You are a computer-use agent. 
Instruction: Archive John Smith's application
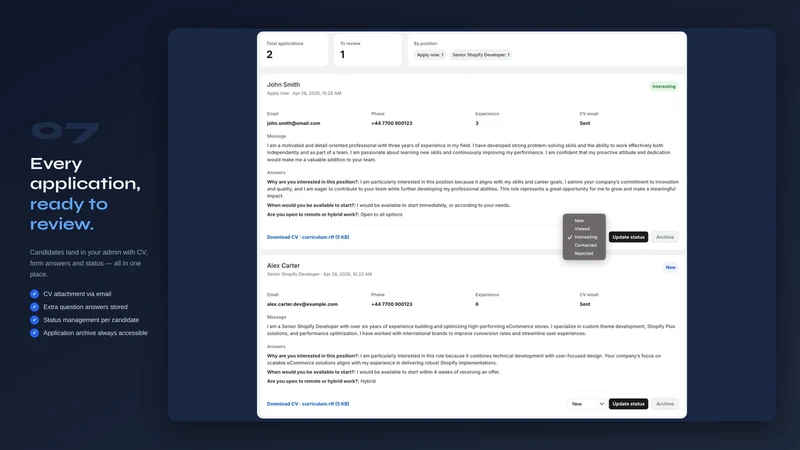coord(664,237)
